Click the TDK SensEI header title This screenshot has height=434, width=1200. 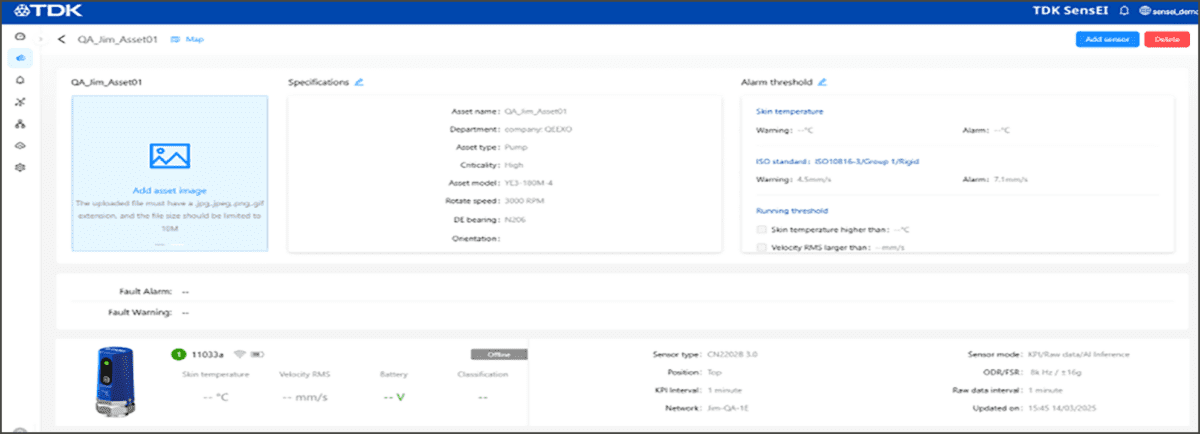pyautogui.click(x=1071, y=10)
